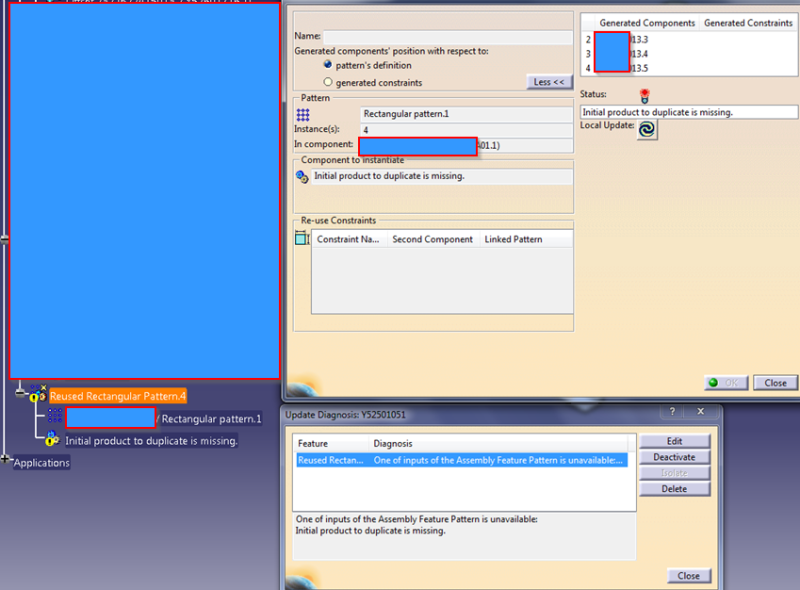Click the Reused Rectangular Pattern.4 tree icon

(38, 394)
